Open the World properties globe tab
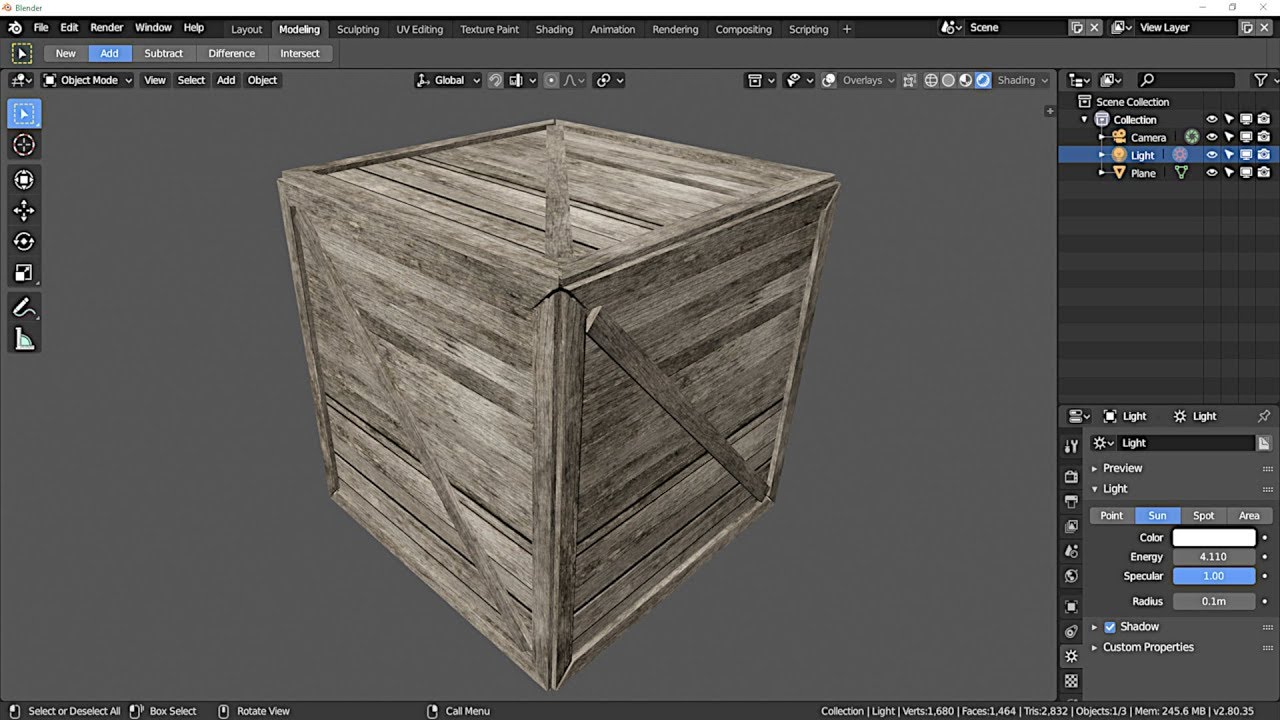 tap(1071, 576)
